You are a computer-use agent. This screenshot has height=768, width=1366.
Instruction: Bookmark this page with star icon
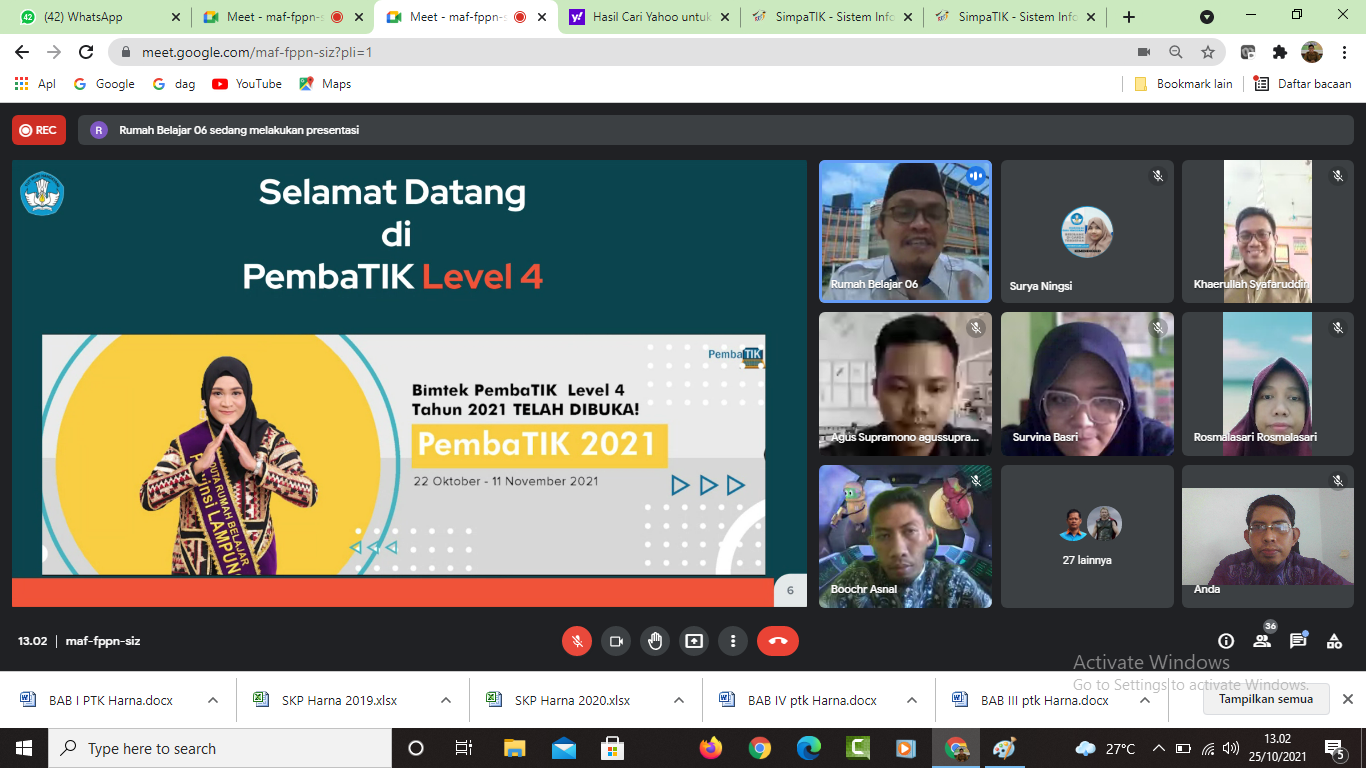[1208, 52]
